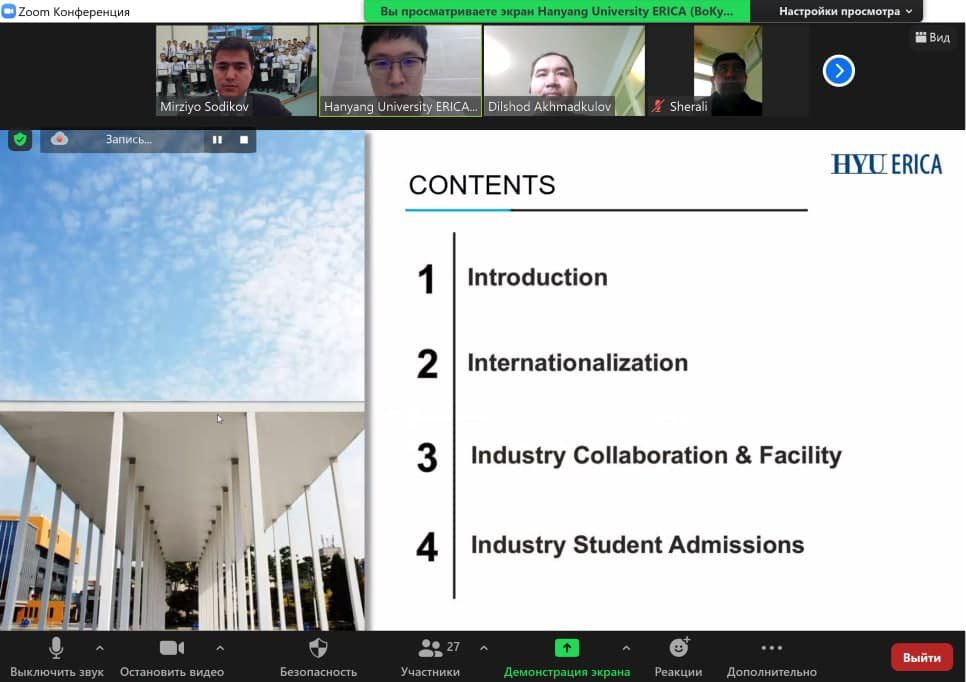Click the red muted mic on Sherali
This screenshot has height=682, width=966.
658,106
